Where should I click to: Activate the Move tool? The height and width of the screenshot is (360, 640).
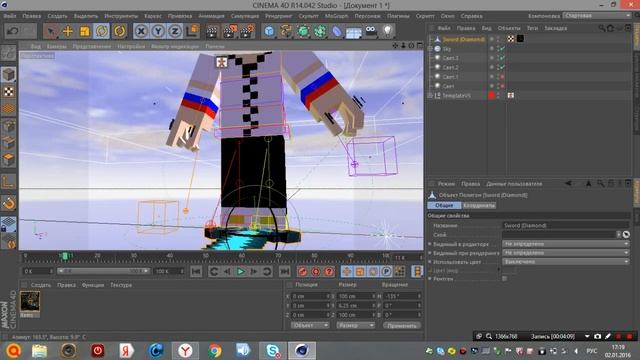click(68, 31)
